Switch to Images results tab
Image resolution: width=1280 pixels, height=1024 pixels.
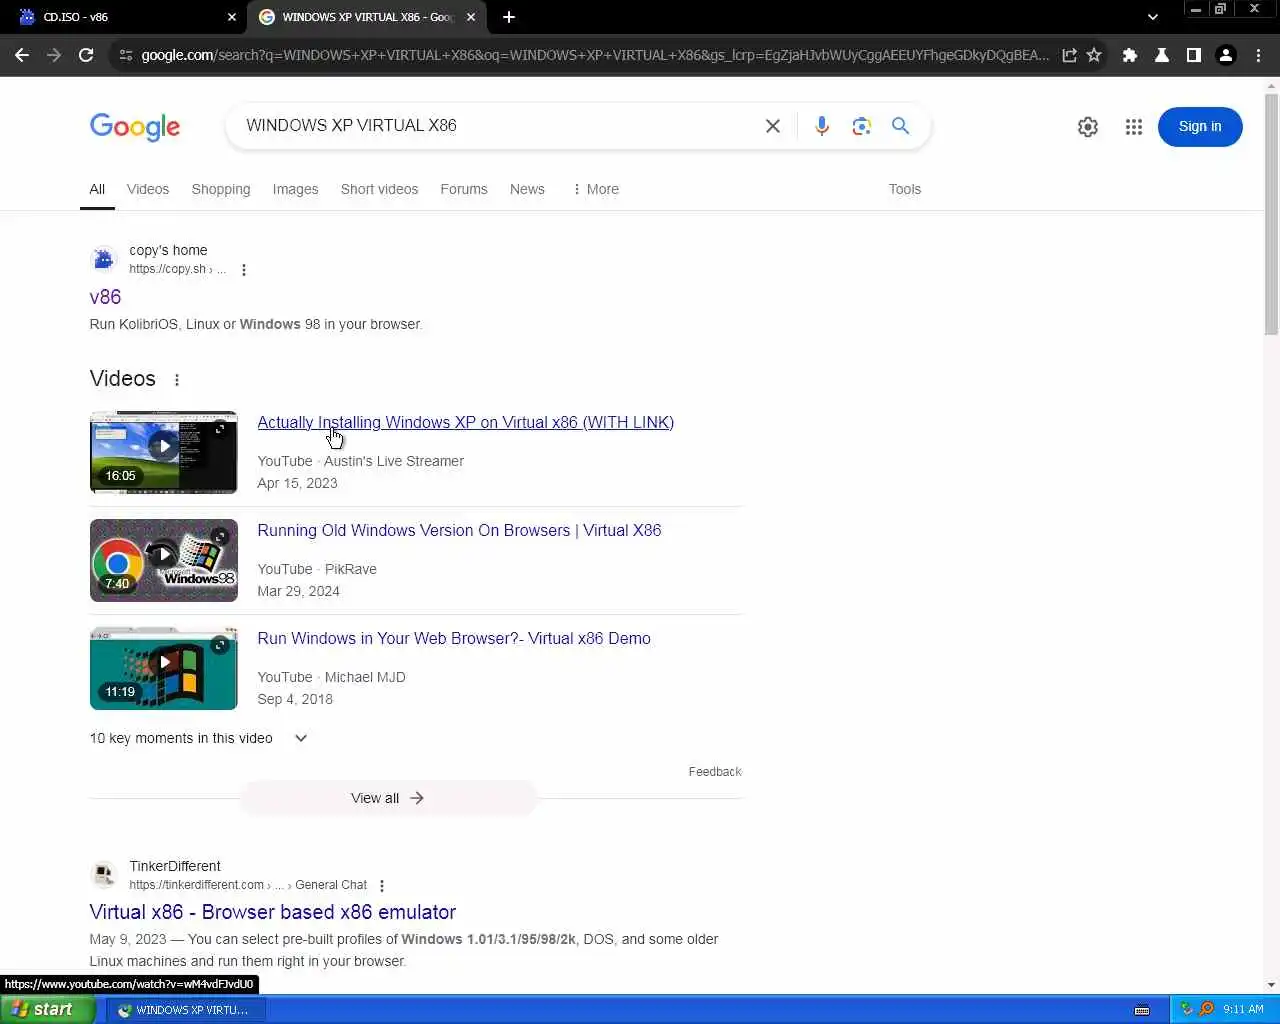tap(295, 189)
